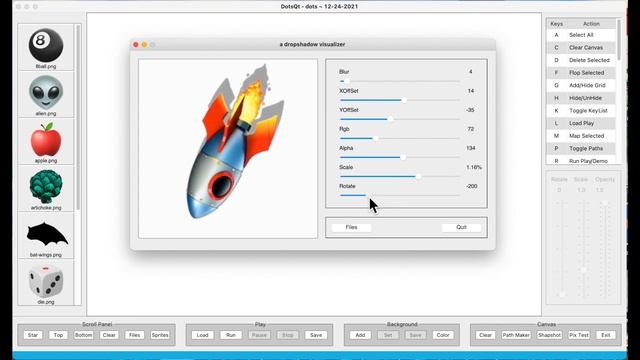Adjust the XOffSet slider

tap(400, 100)
